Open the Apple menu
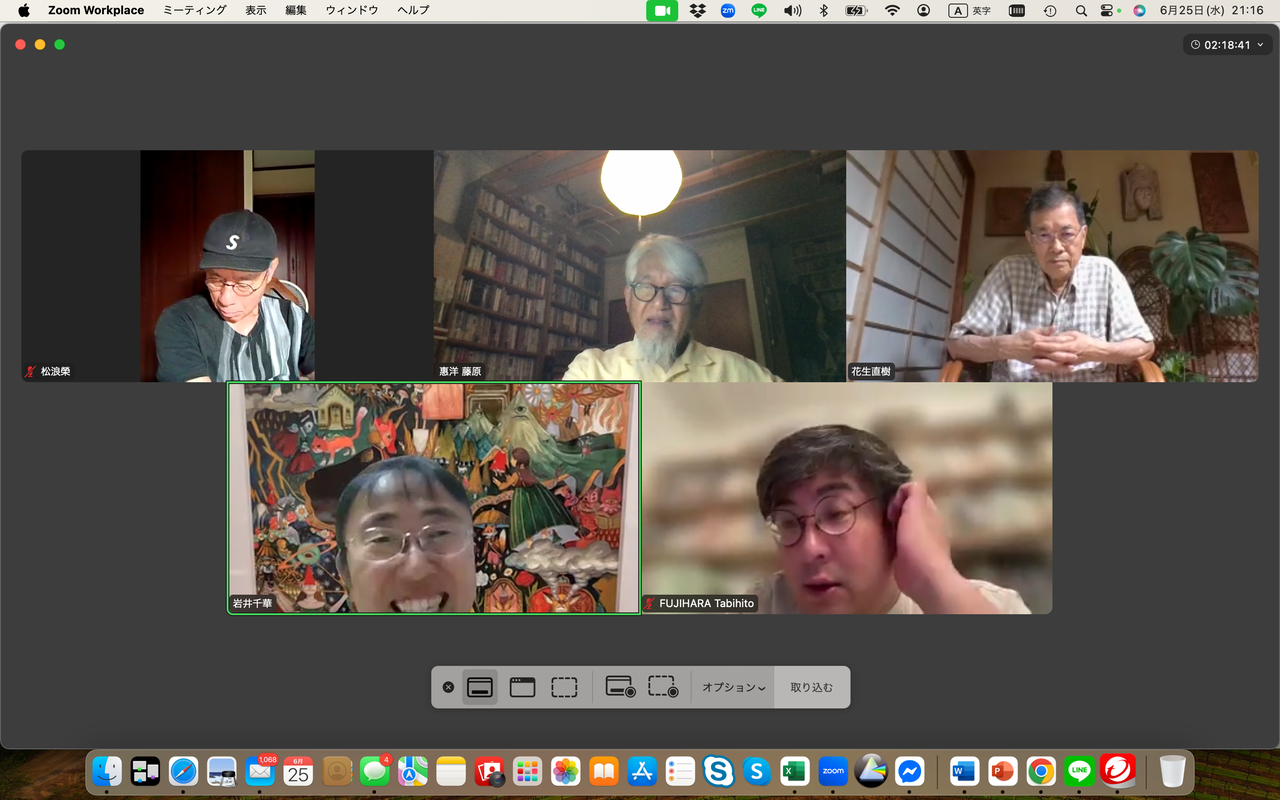The height and width of the screenshot is (800, 1280). pos(24,10)
